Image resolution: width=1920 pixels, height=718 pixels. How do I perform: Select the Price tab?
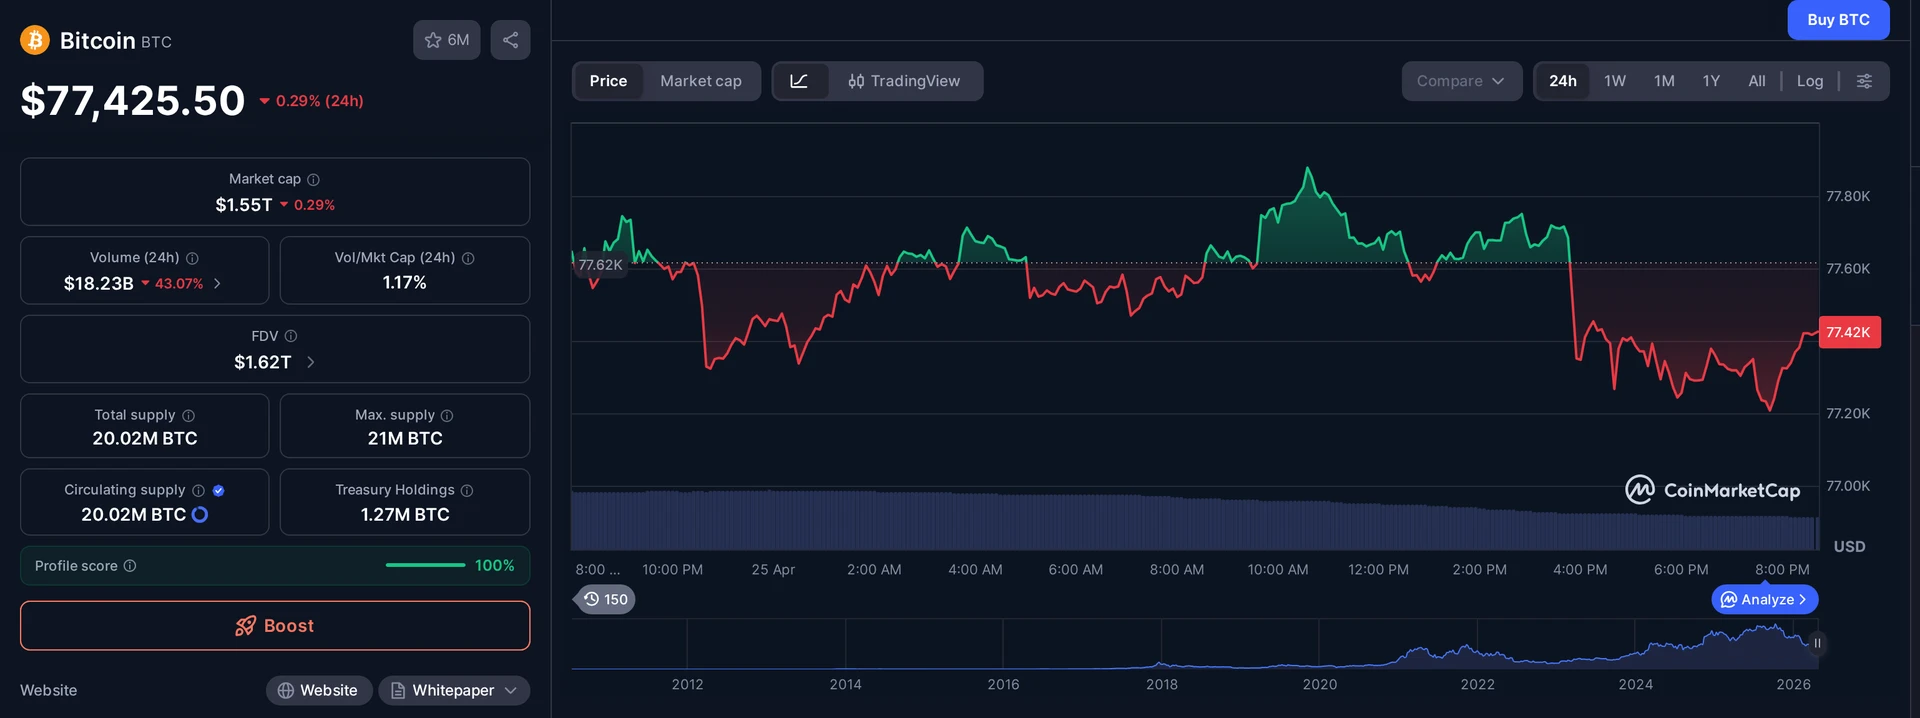click(x=608, y=81)
